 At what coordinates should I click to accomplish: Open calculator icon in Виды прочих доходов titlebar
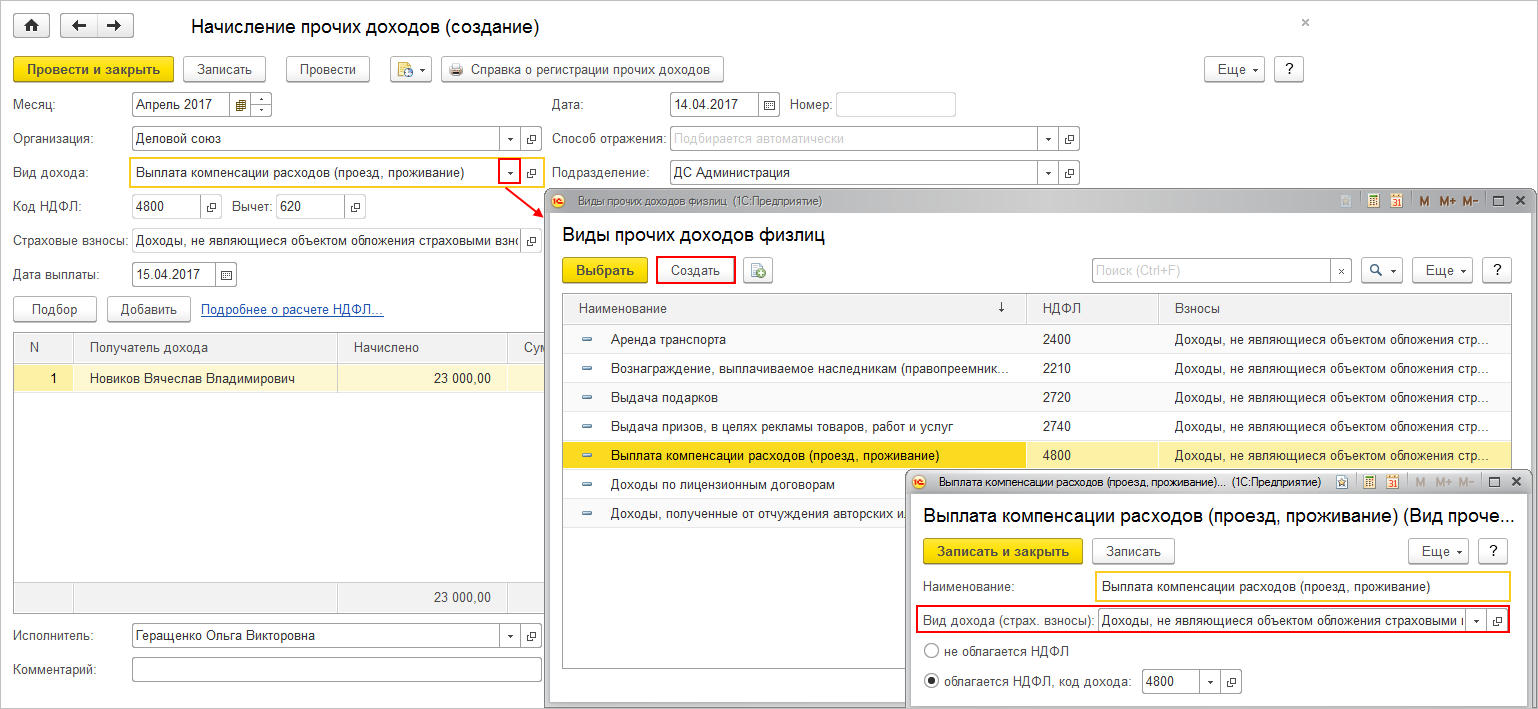pyautogui.click(x=1373, y=201)
